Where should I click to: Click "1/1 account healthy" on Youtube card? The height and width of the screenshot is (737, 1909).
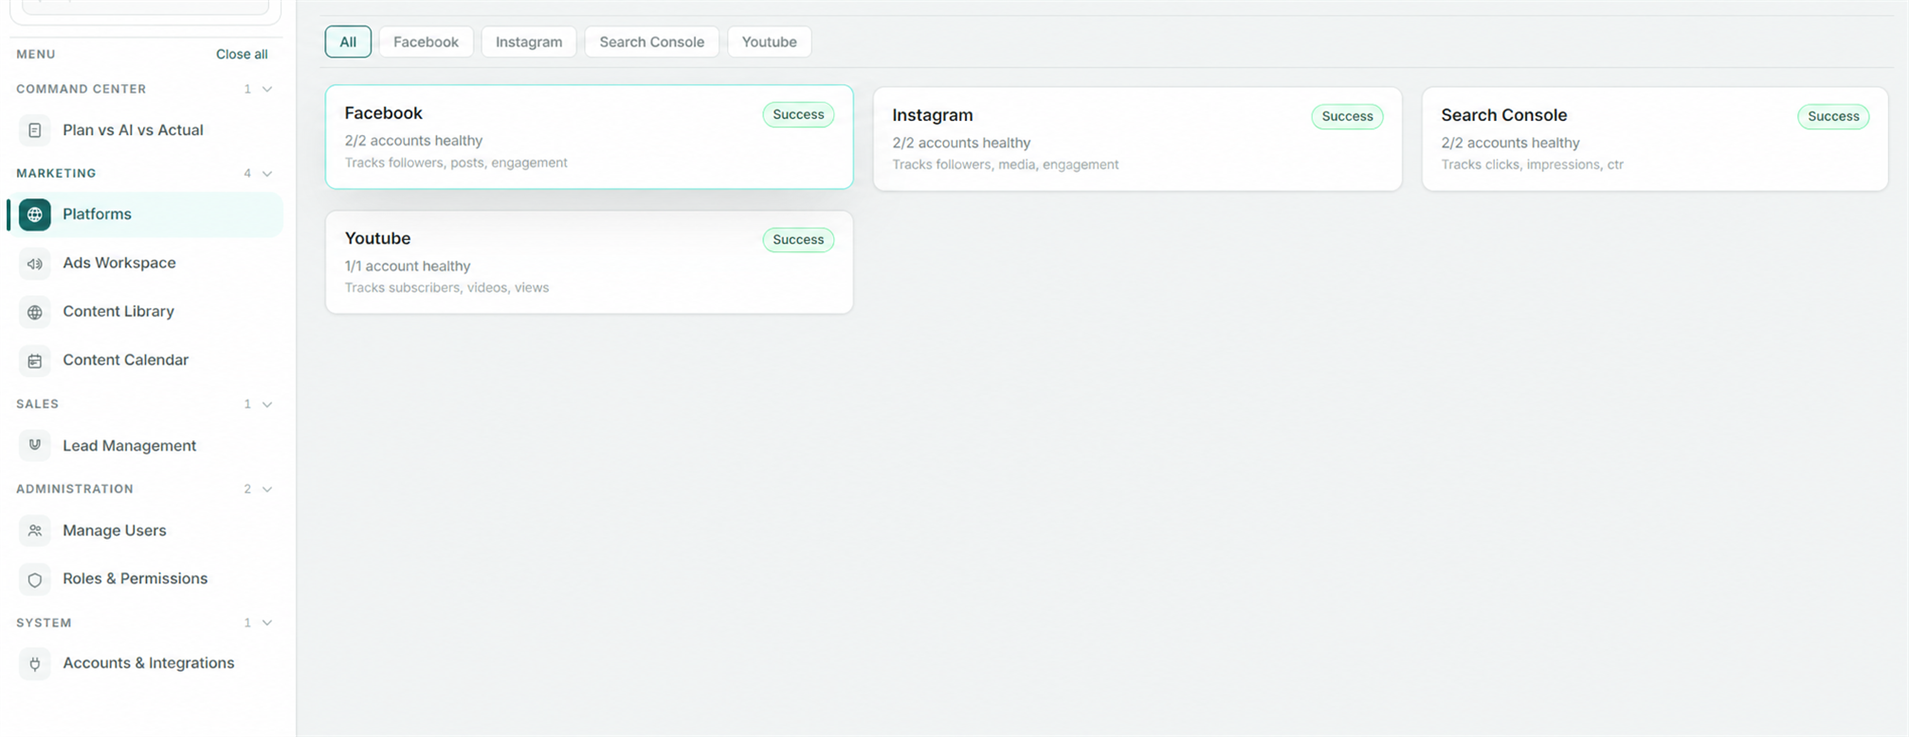pos(407,266)
